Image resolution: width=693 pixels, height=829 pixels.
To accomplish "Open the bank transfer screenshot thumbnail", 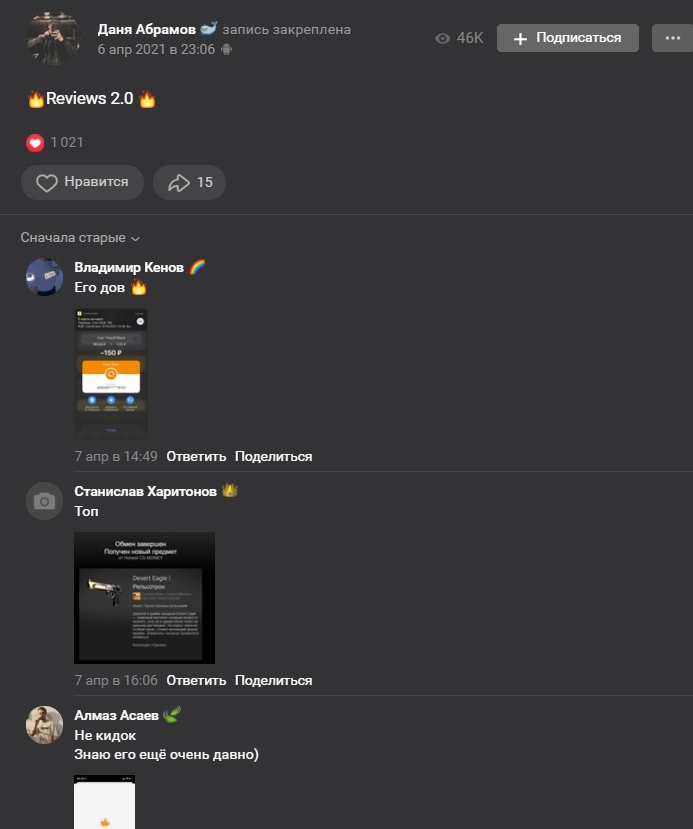I will [x=110, y=374].
